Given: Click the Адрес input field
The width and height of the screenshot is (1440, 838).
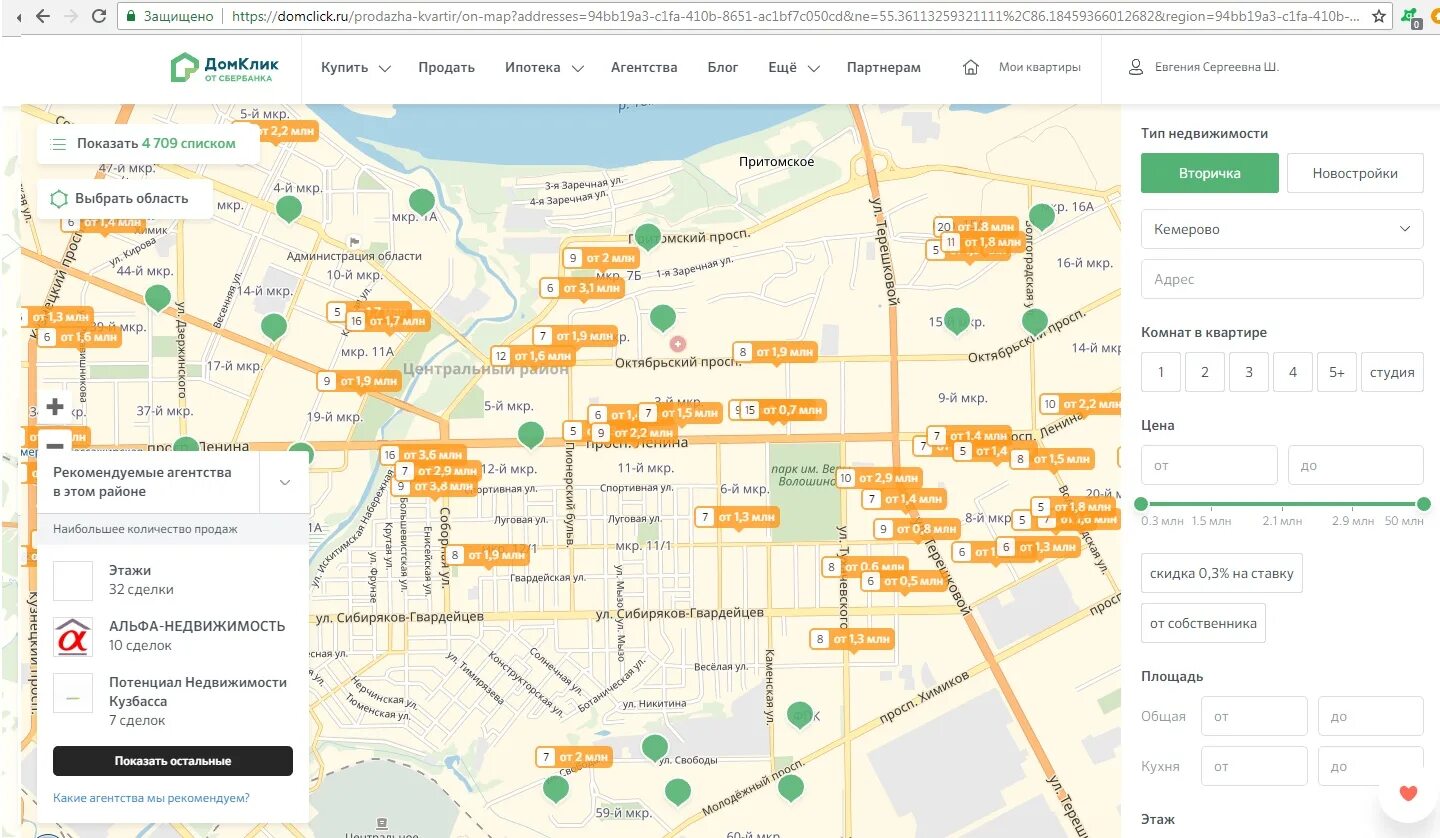Looking at the screenshot, I should (1282, 280).
